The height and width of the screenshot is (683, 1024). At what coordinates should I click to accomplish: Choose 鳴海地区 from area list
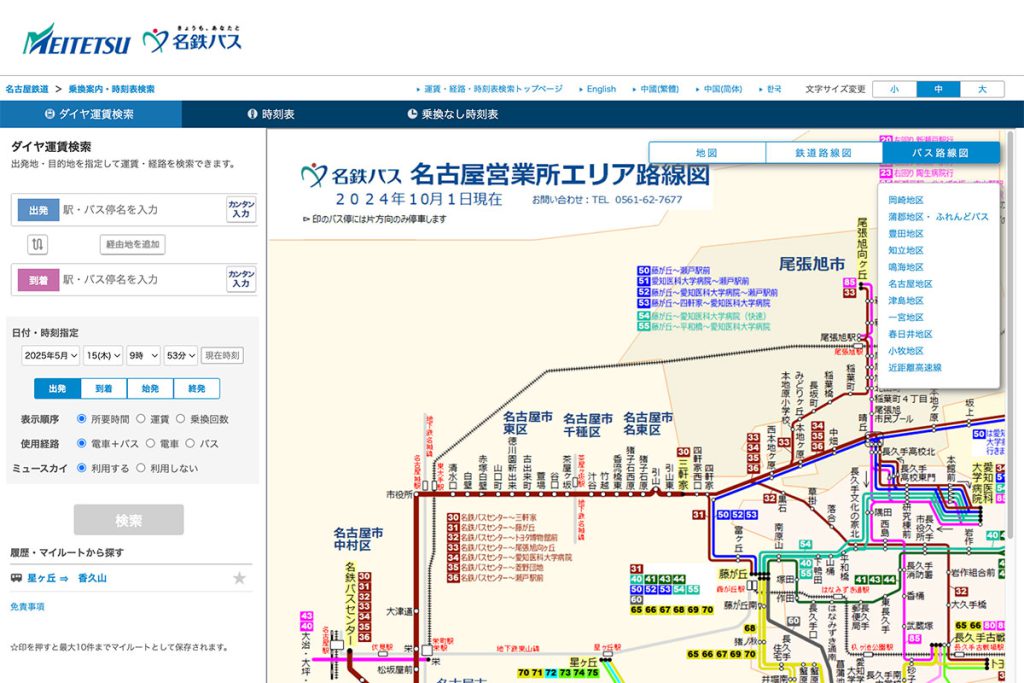click(x=906, y=267)
